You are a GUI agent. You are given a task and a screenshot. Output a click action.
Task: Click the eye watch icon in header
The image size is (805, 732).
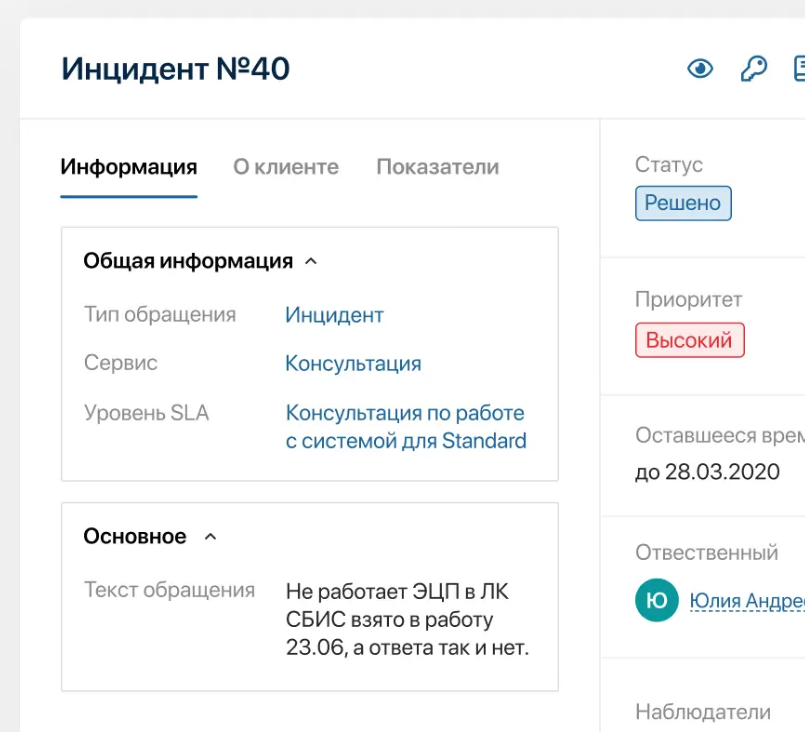(x=700, y=69)
